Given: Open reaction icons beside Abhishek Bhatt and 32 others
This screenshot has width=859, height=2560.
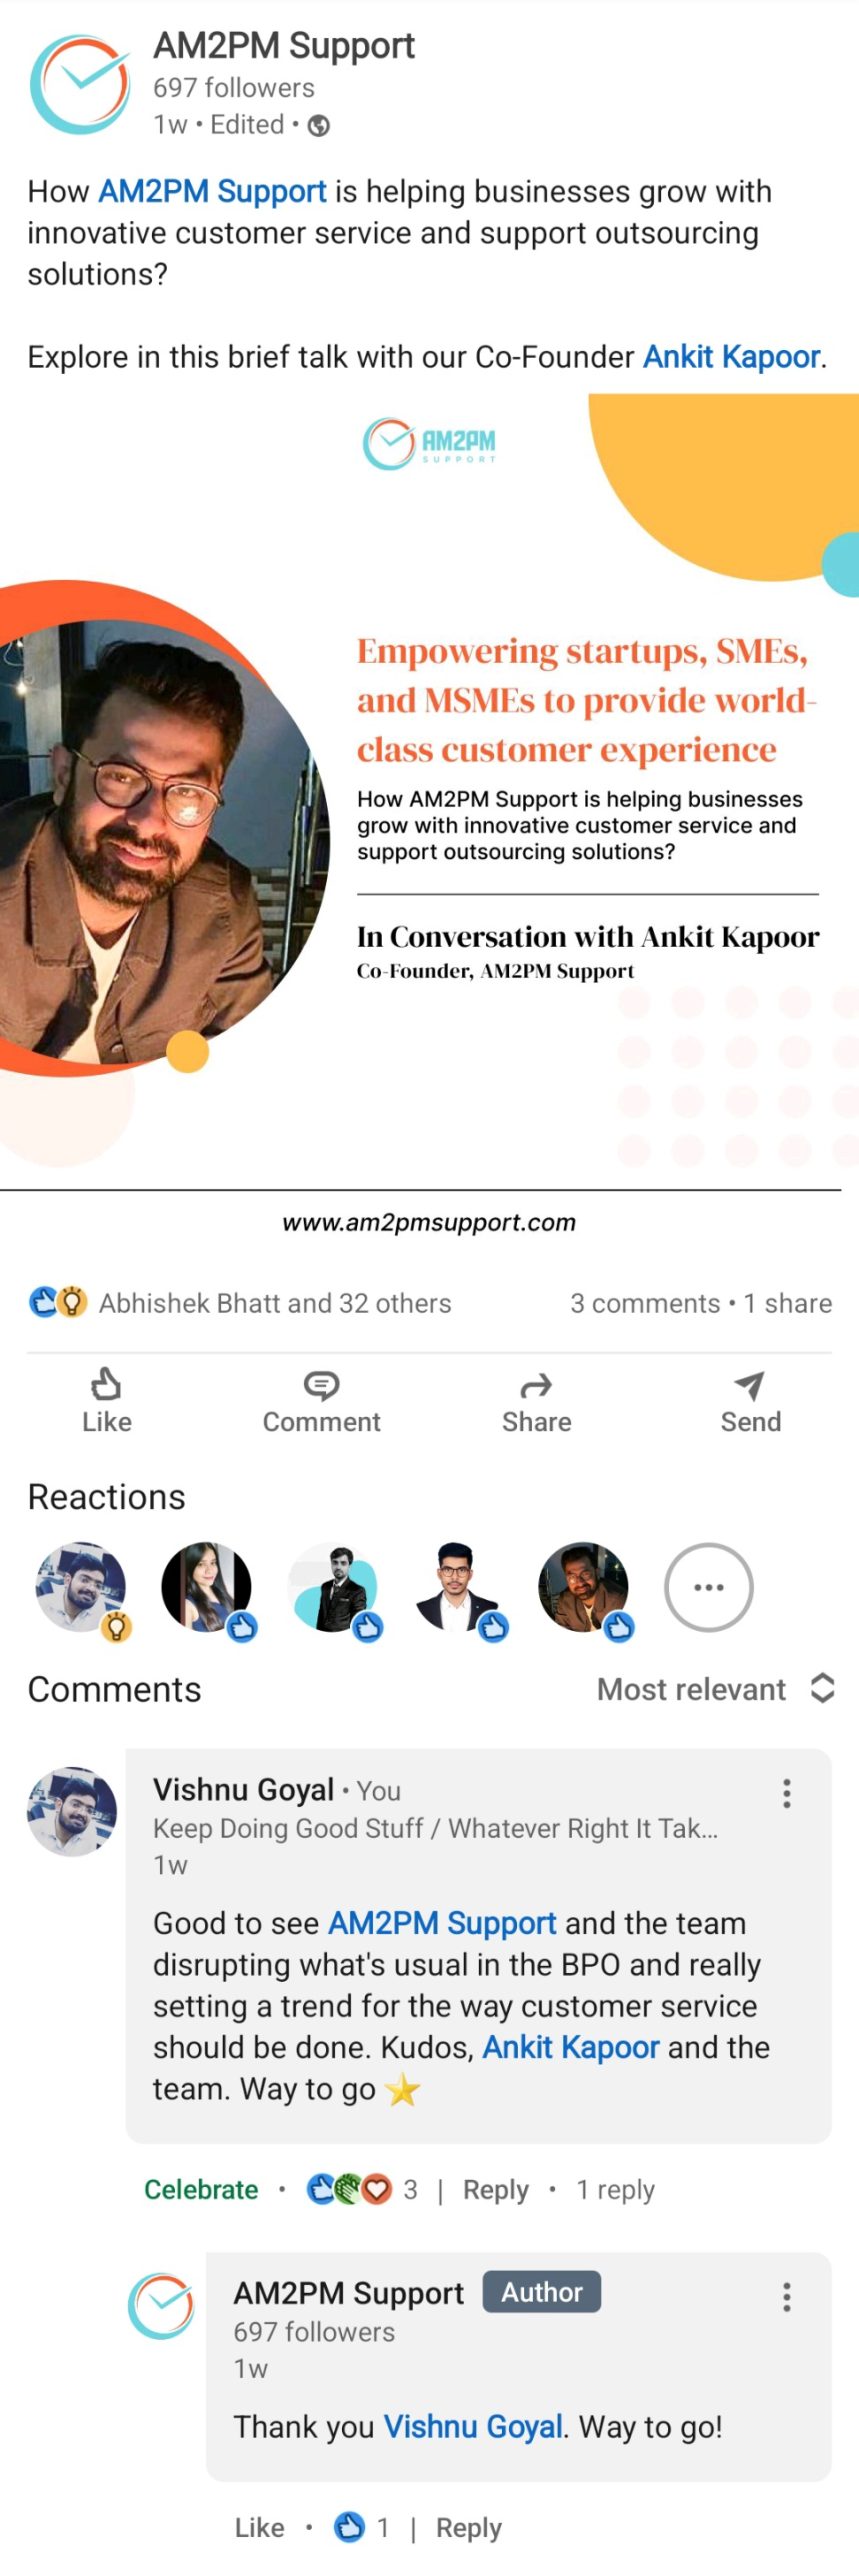Looking at the screenshot, I should coord(58,1302).
